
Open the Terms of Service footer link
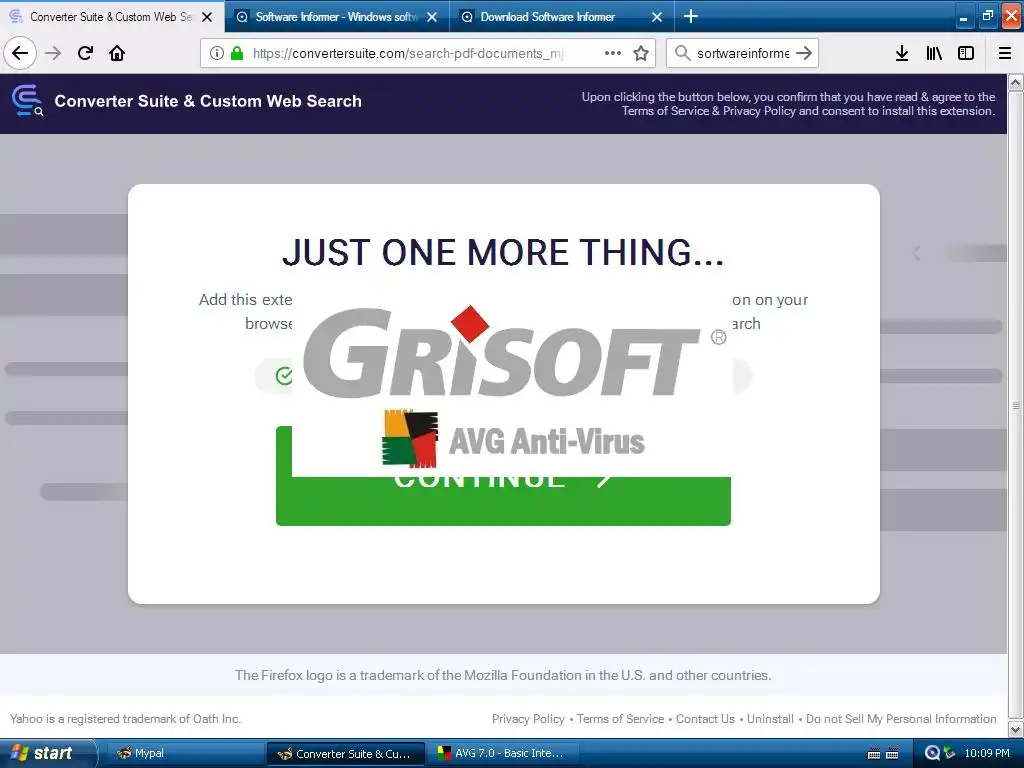[620, 718]
